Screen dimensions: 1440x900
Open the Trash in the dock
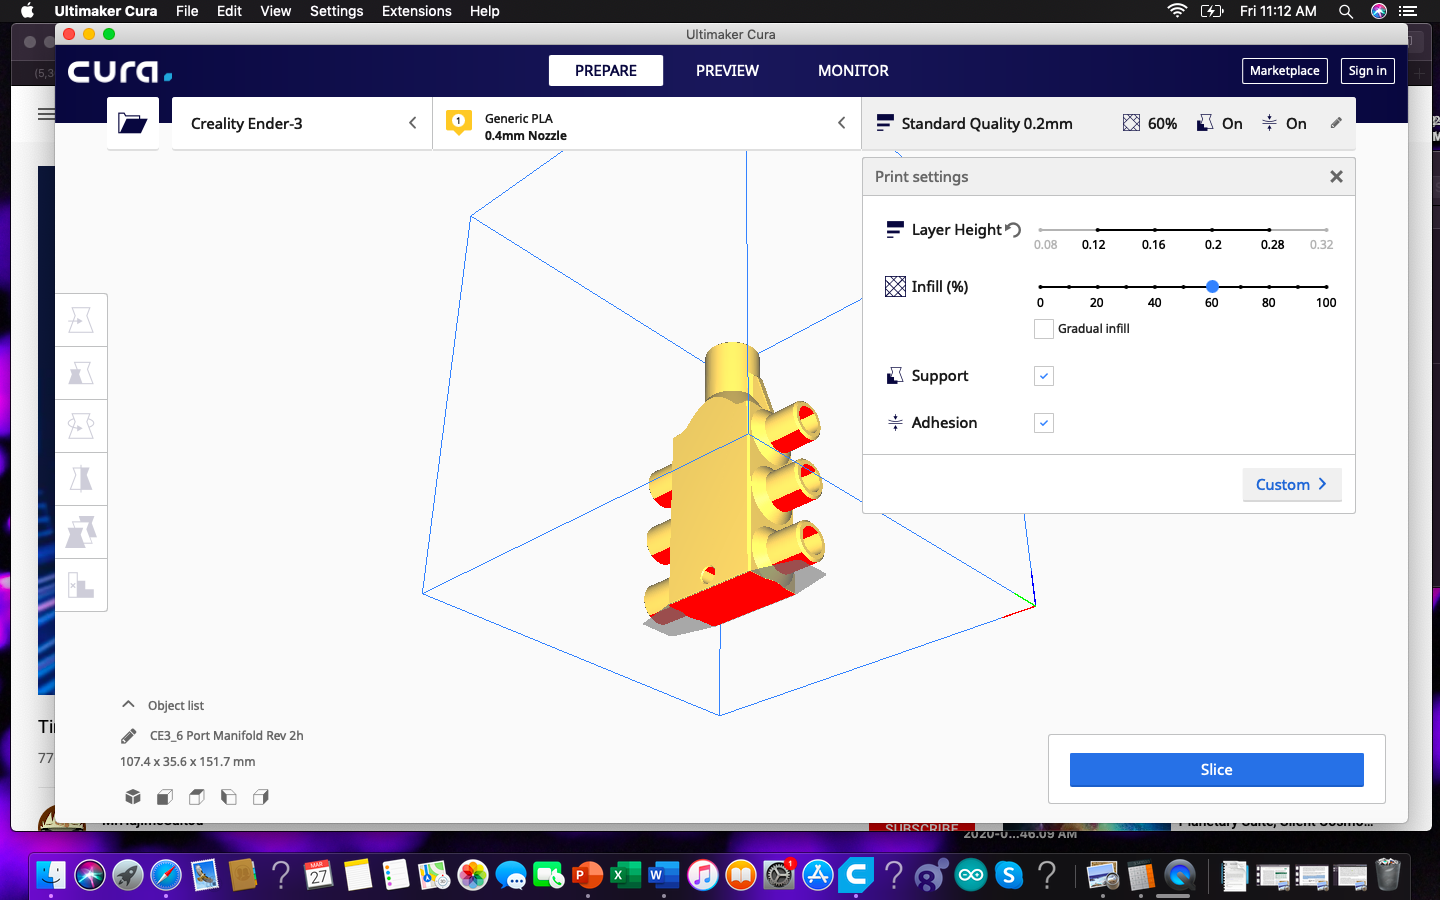coord(1388,875)
